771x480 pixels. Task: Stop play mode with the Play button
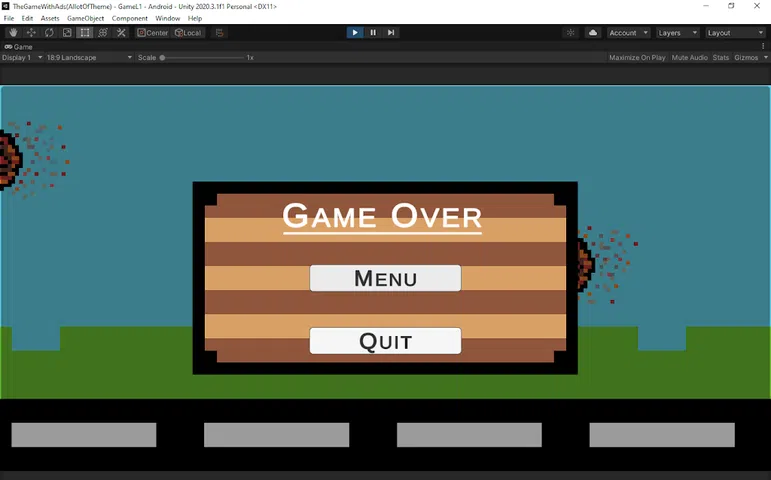click(x=354, y=33)
